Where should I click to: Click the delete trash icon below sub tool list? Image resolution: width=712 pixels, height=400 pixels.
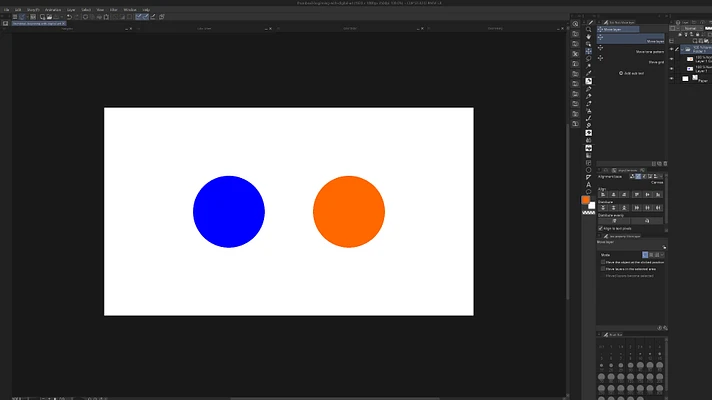(x=665, y=163)
